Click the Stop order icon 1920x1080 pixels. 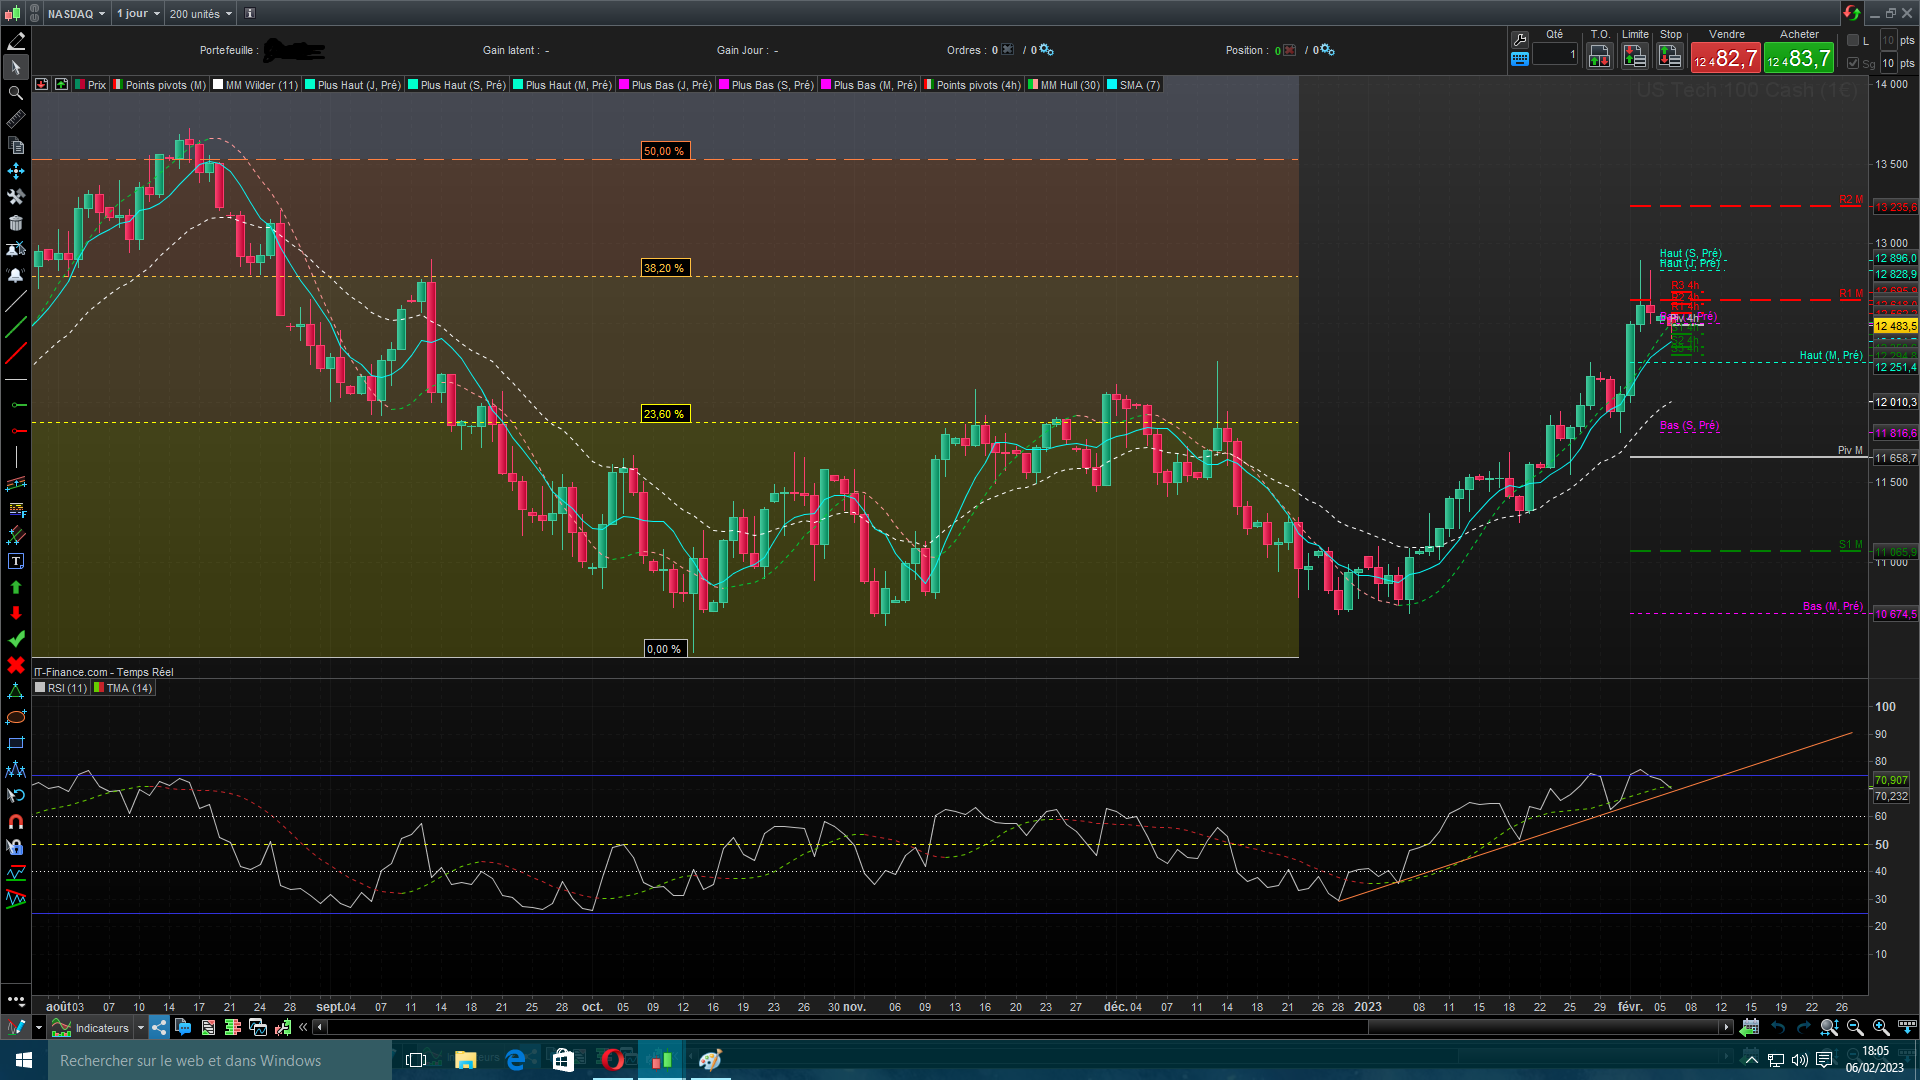(1670, 57)
